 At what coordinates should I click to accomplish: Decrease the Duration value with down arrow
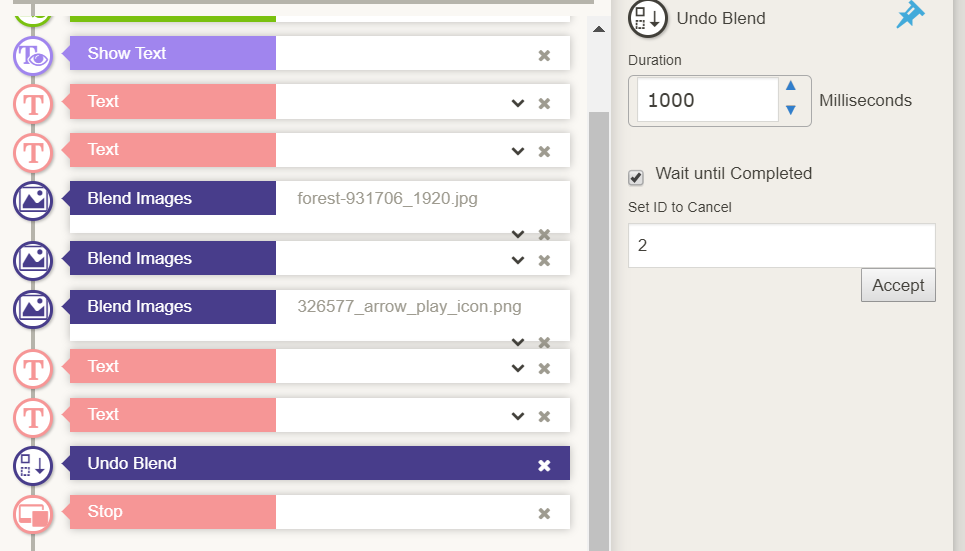pyautogui.click(x=791, y=110)
